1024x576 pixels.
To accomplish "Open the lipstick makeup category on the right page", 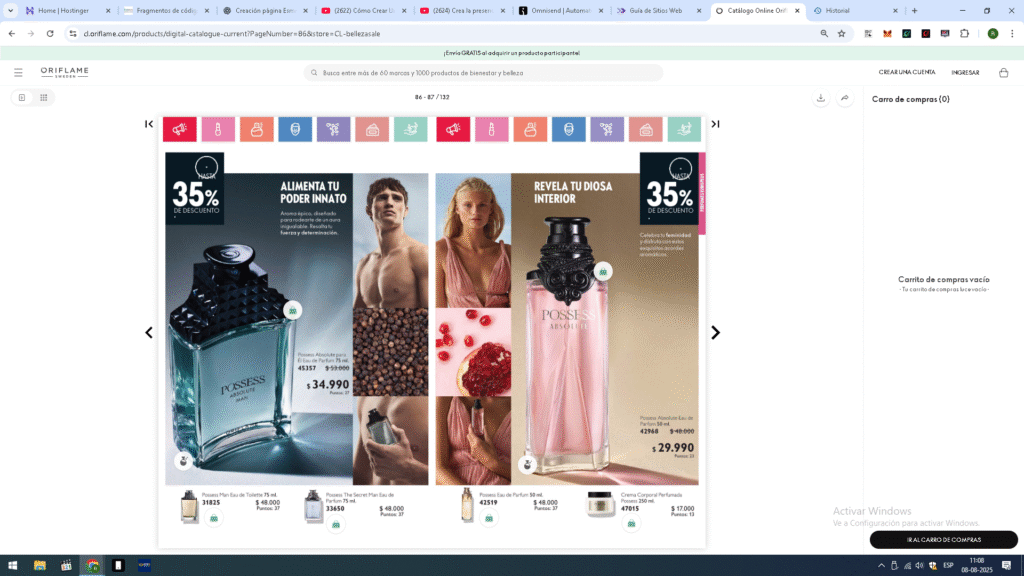I will coord(492,129).
